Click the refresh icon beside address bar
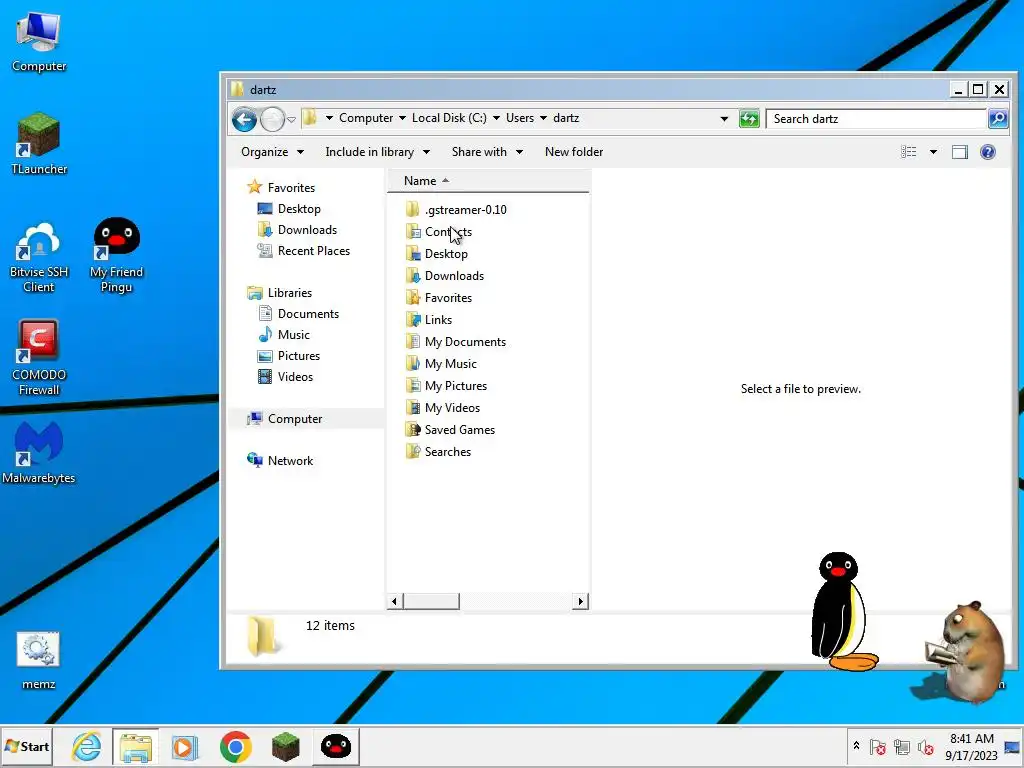The width and height of the screenshot is (1024, 768). (749, 119)
